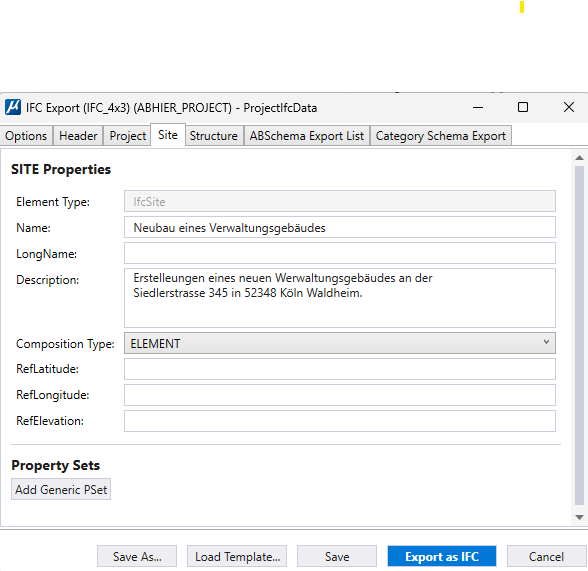Open the ABSchema Export List tab

click(307, 136)
